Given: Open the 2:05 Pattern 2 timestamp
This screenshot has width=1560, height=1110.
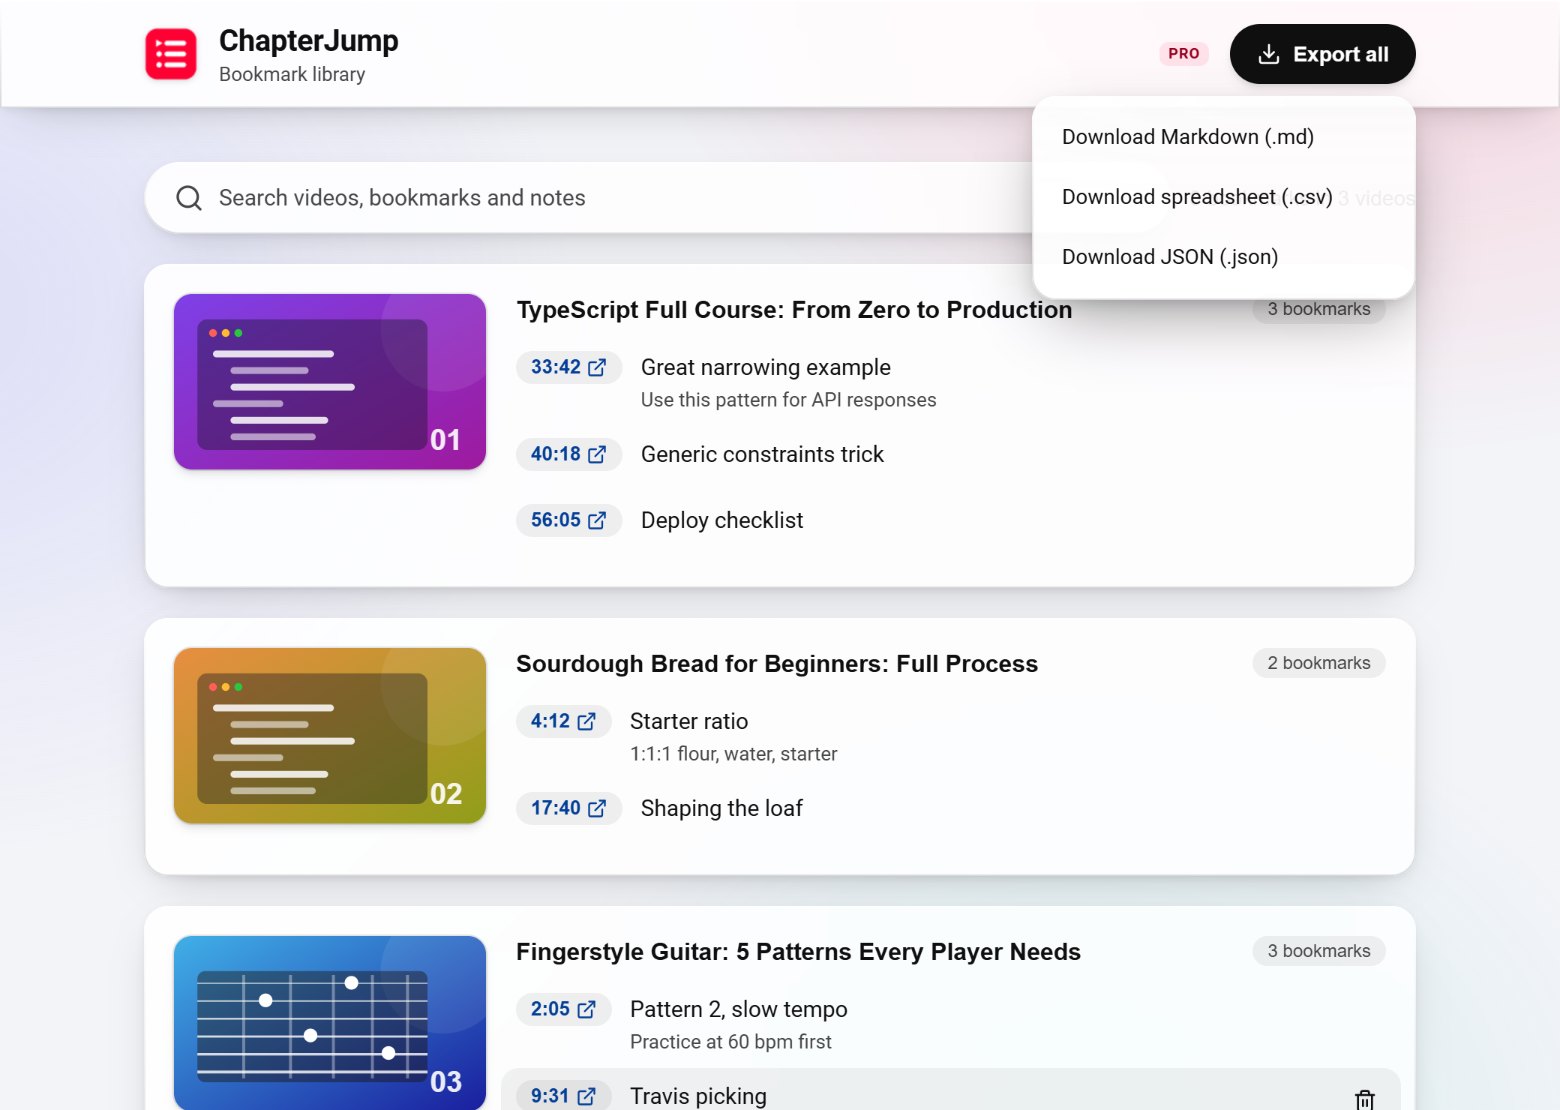Looking at the screenshot, I should pos(563,1009).
